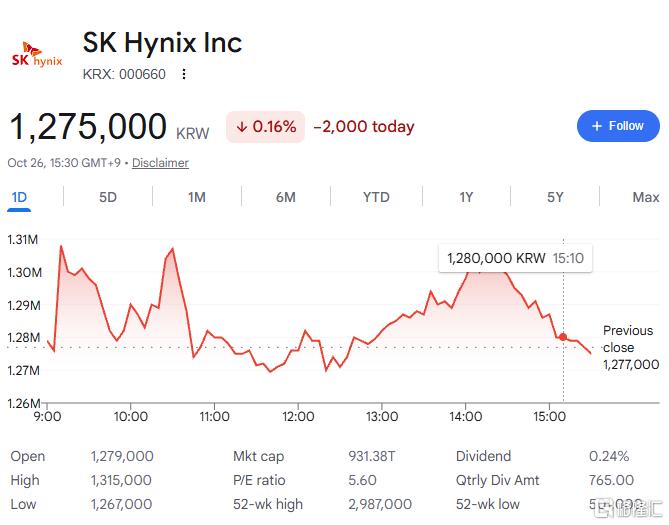The height and width of the screenshot is (525, 669).
Task: Click the -2,000 today text
Action: click(364, 127)
